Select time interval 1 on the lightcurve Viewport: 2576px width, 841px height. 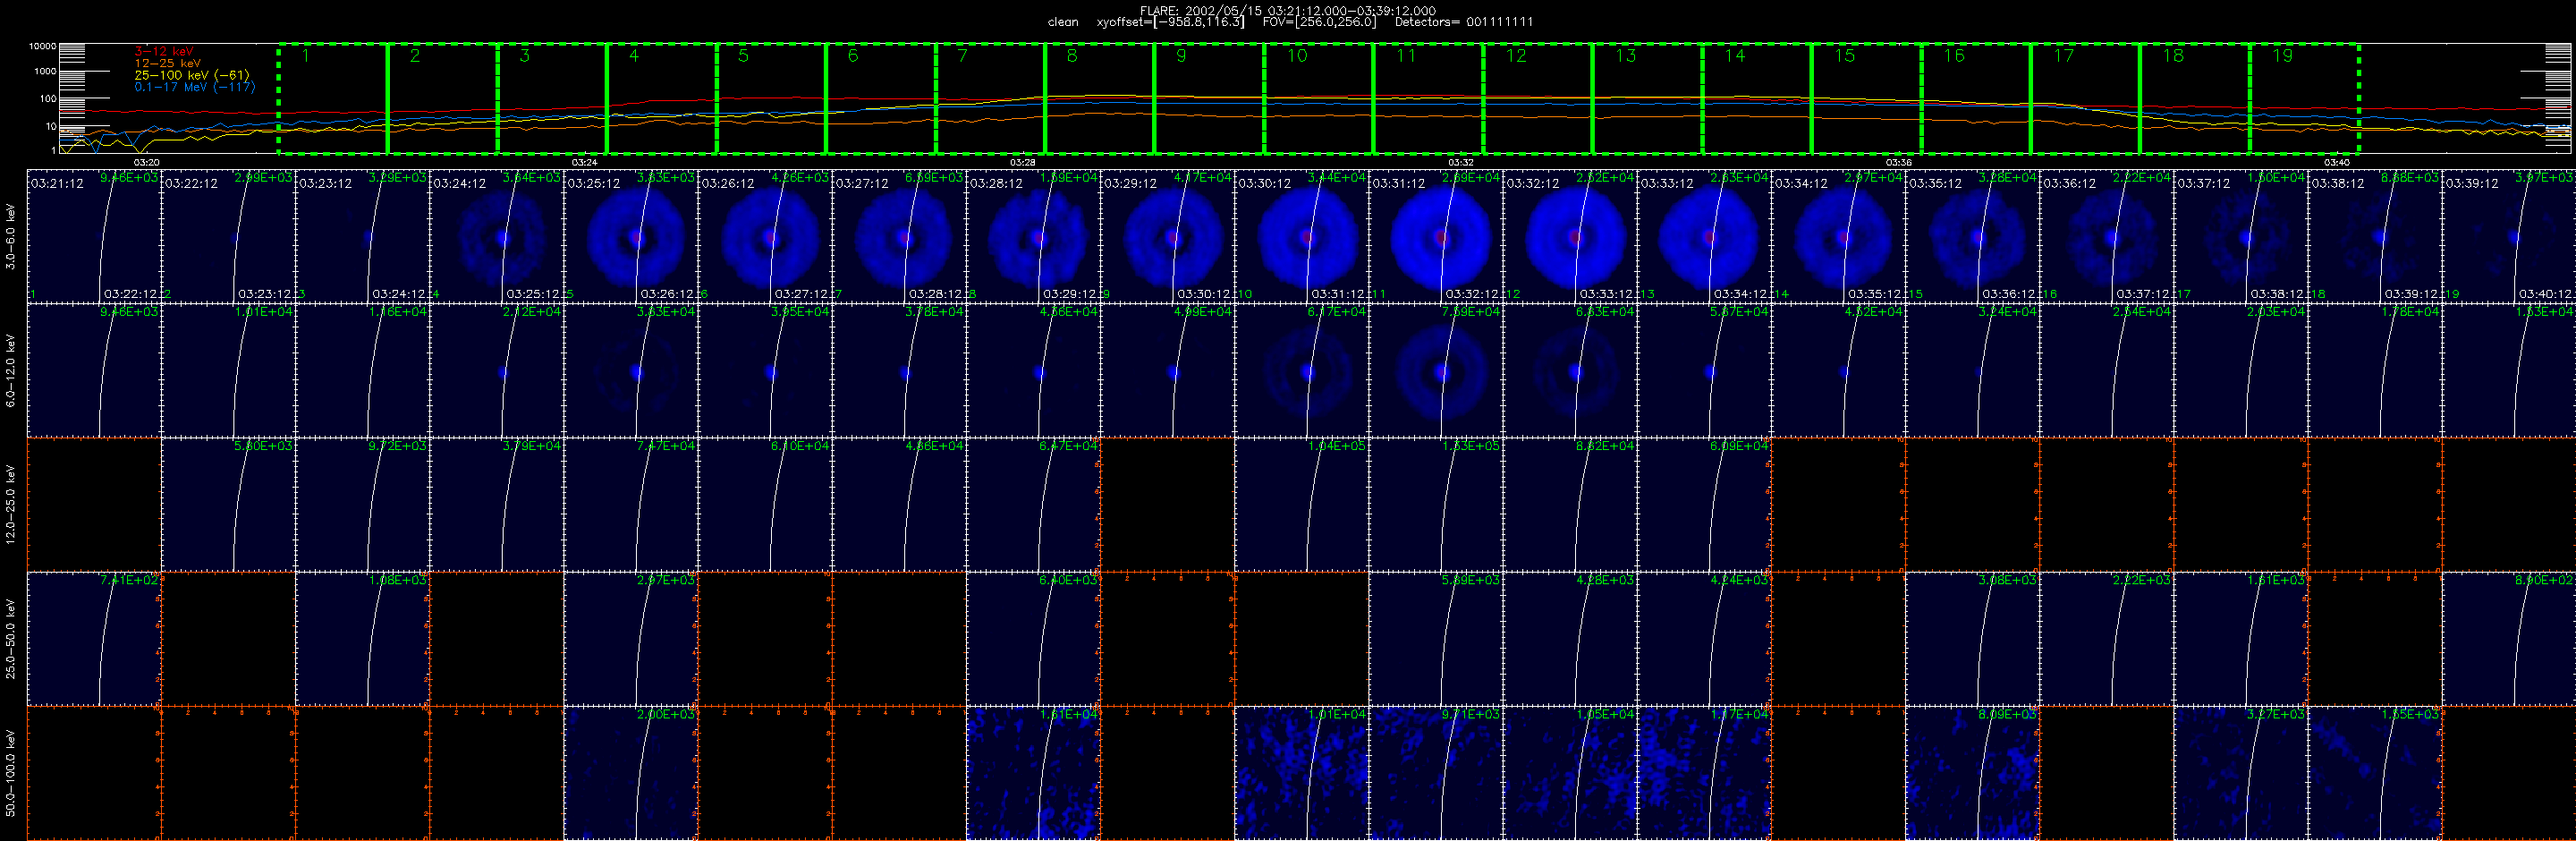(x=333, y=98)
